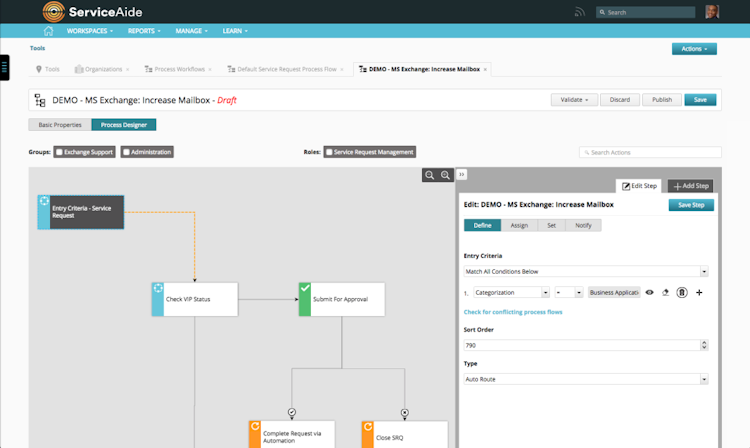The image size is (750, 448).
Task: Focus the Search Actions field
Action: pyautogui.click(x=651, y=153)
